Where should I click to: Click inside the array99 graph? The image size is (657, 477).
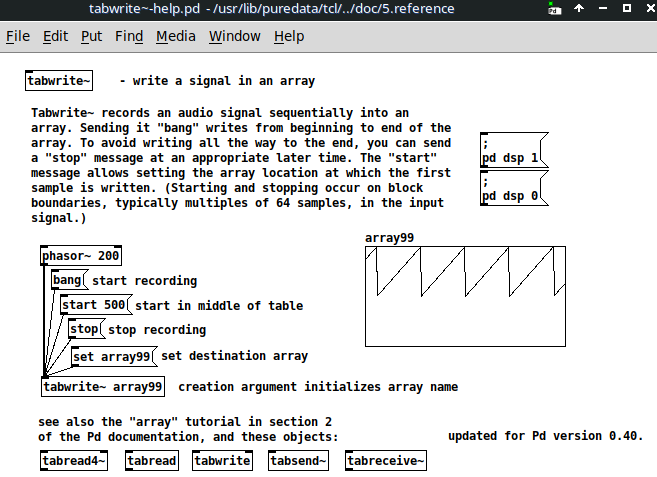coord(466,296)
